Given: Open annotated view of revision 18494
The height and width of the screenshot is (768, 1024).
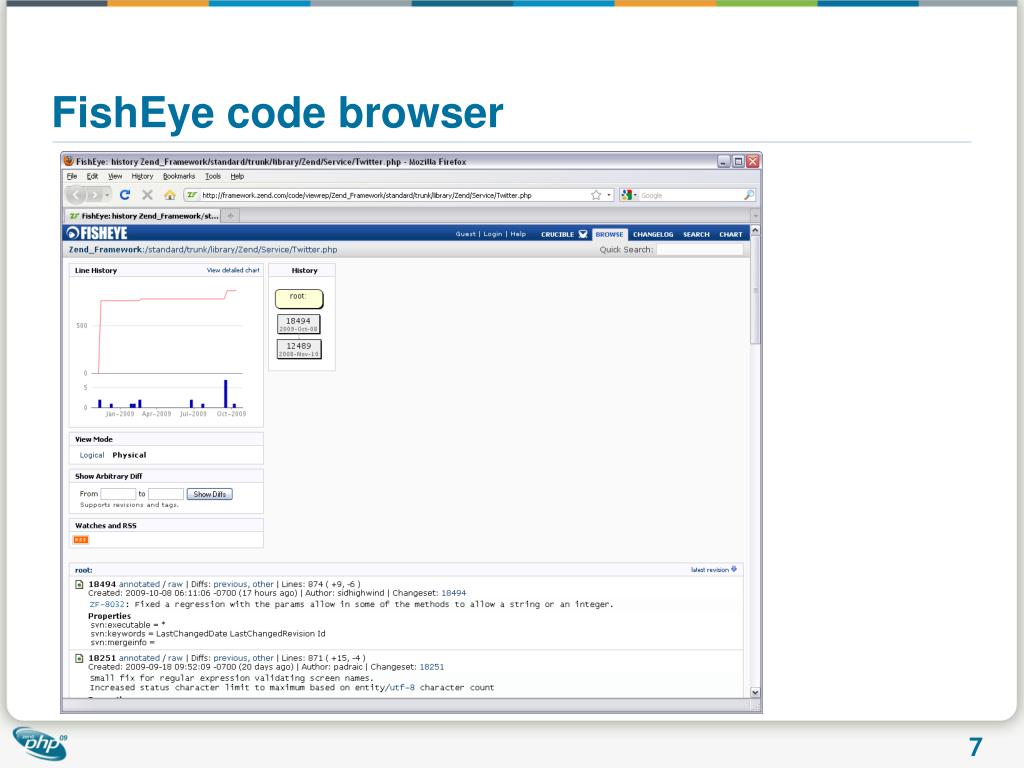Looking at the screenshot, I should pos(139,584).
